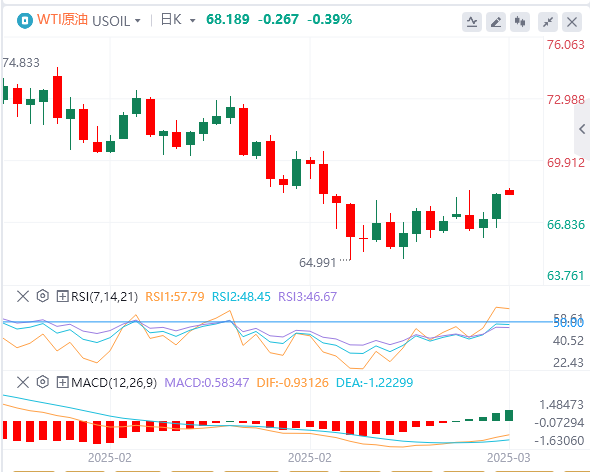The height and width of the screenshot is (472, 590).
Task: Click the 22.43 RSI axis label
Action: [568, 362]
